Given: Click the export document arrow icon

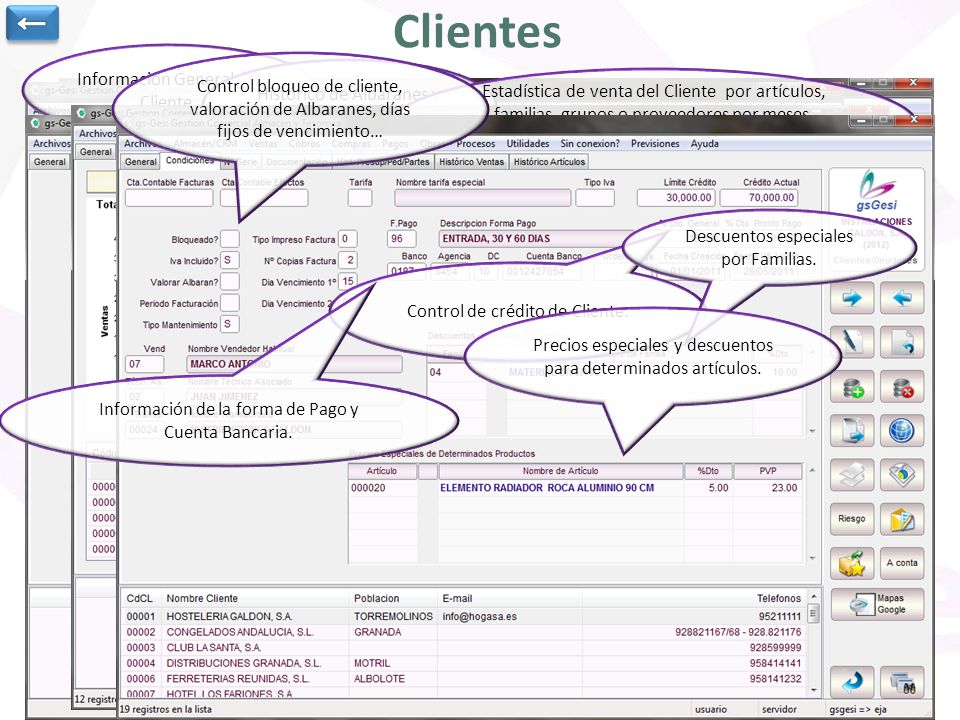Looking at the screenshot, I should (852, 430).
